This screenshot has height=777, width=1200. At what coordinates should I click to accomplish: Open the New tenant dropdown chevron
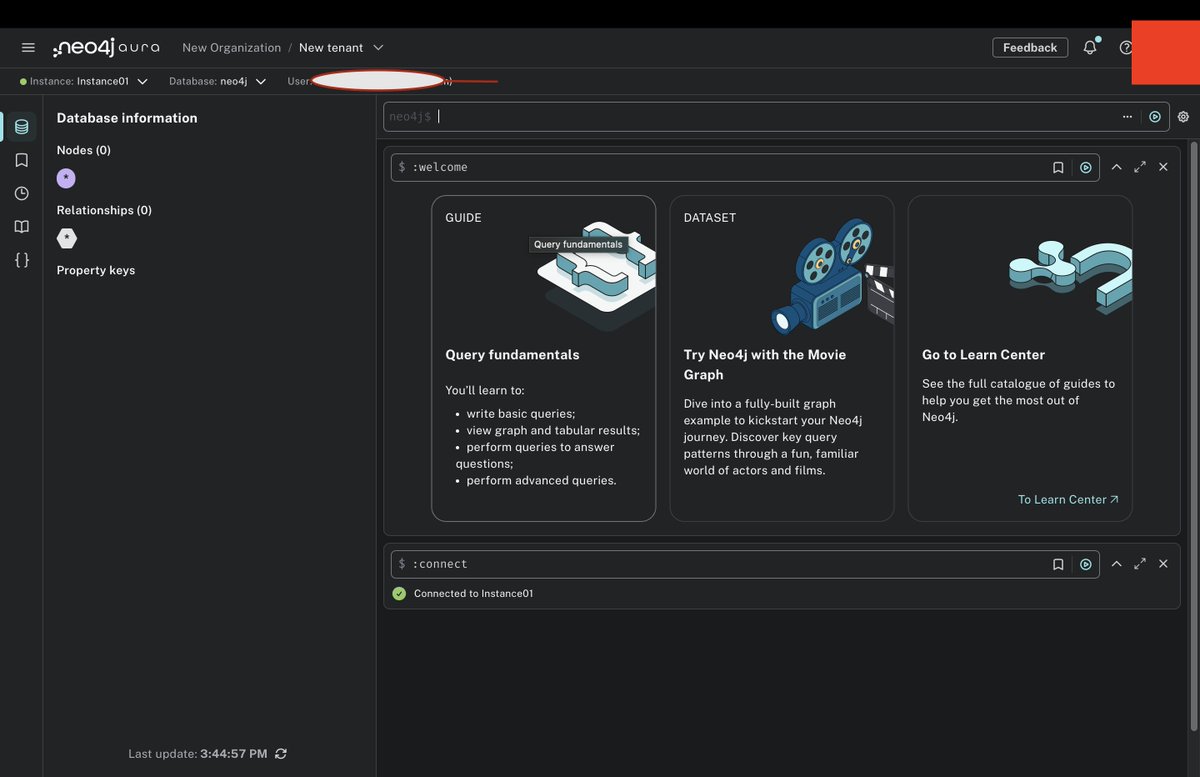pyautogui.click(x=378, y=47)
